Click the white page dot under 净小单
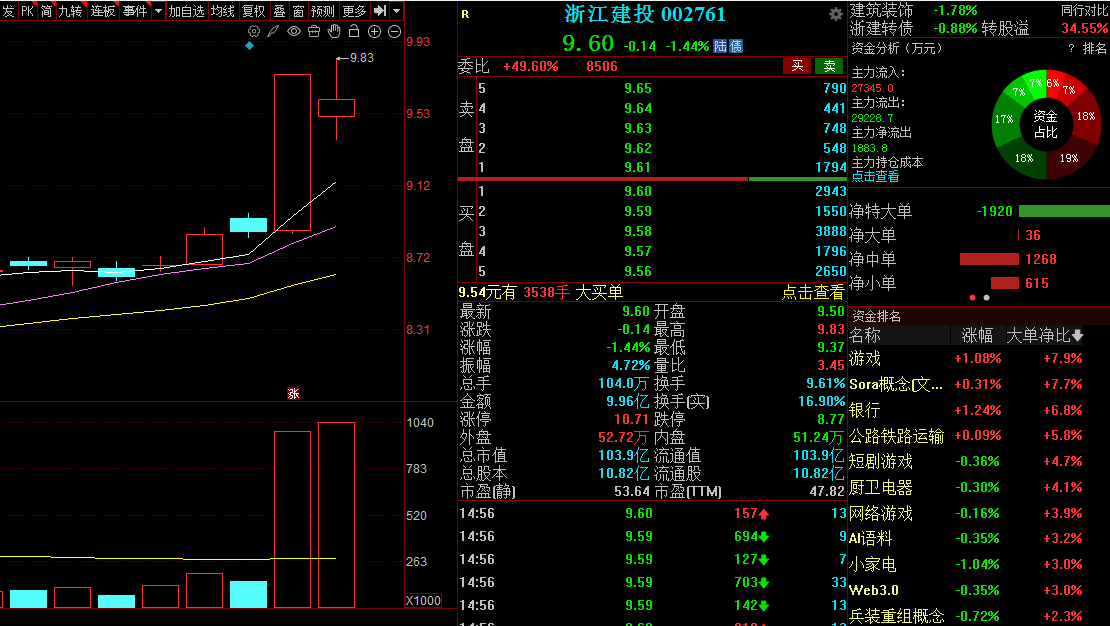Viewport: 1110px width, 626px height. tap(986, 297)
